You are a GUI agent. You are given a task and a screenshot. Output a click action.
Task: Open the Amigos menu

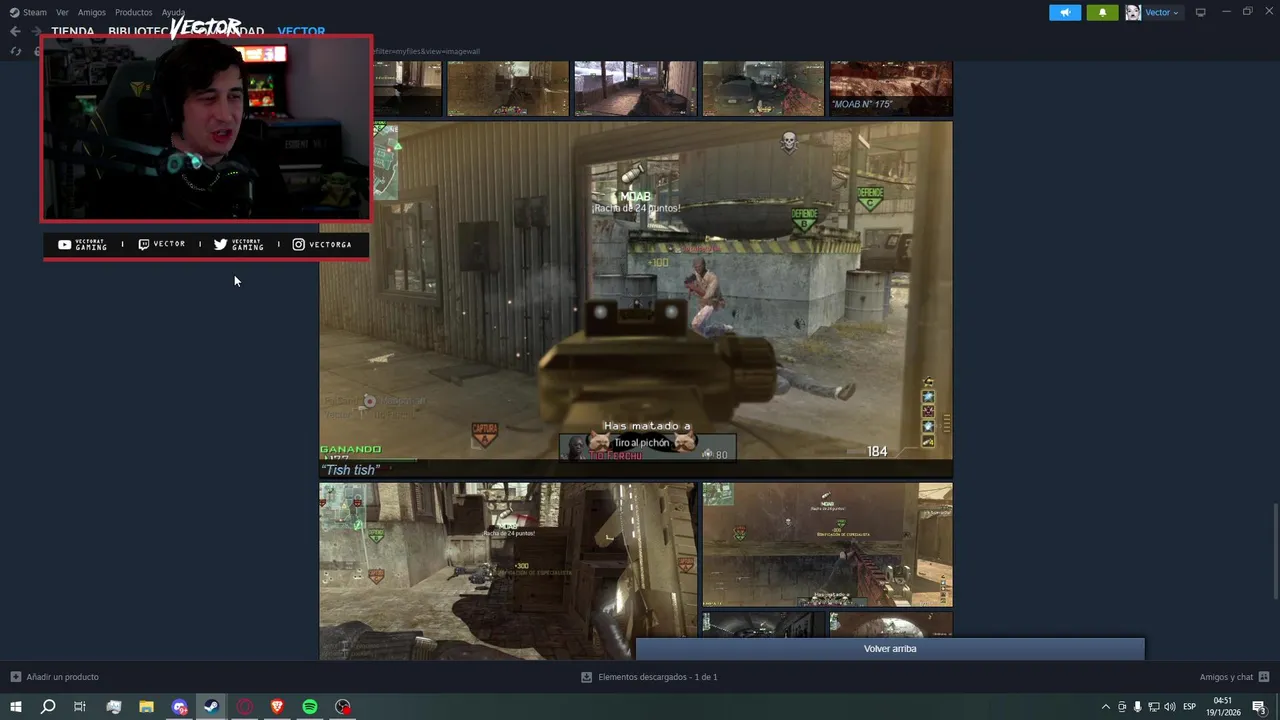click(92, 12)
